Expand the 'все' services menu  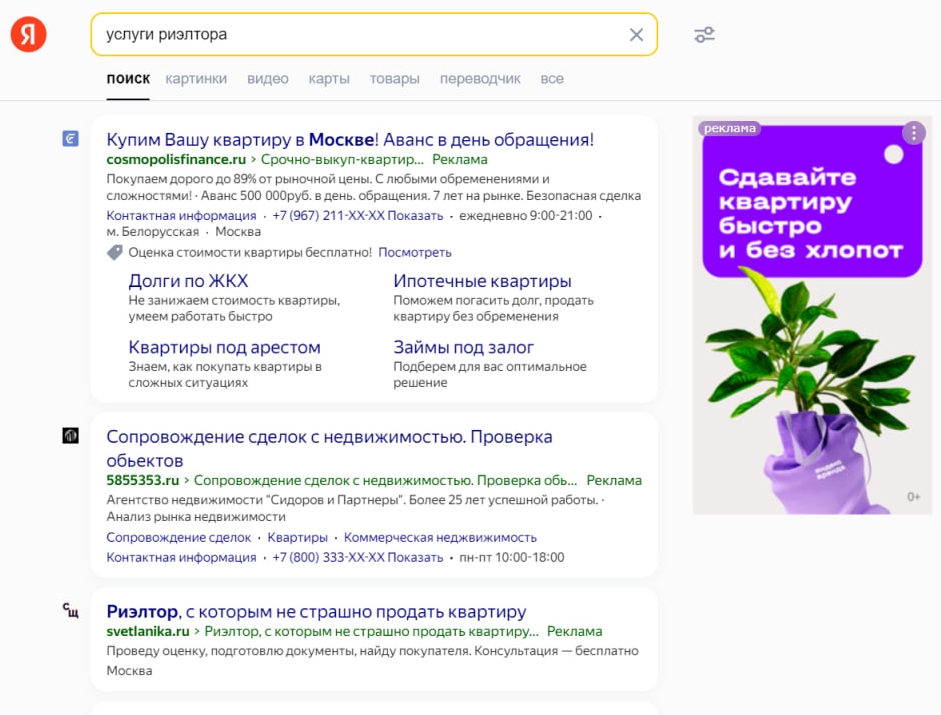(552, 79)
